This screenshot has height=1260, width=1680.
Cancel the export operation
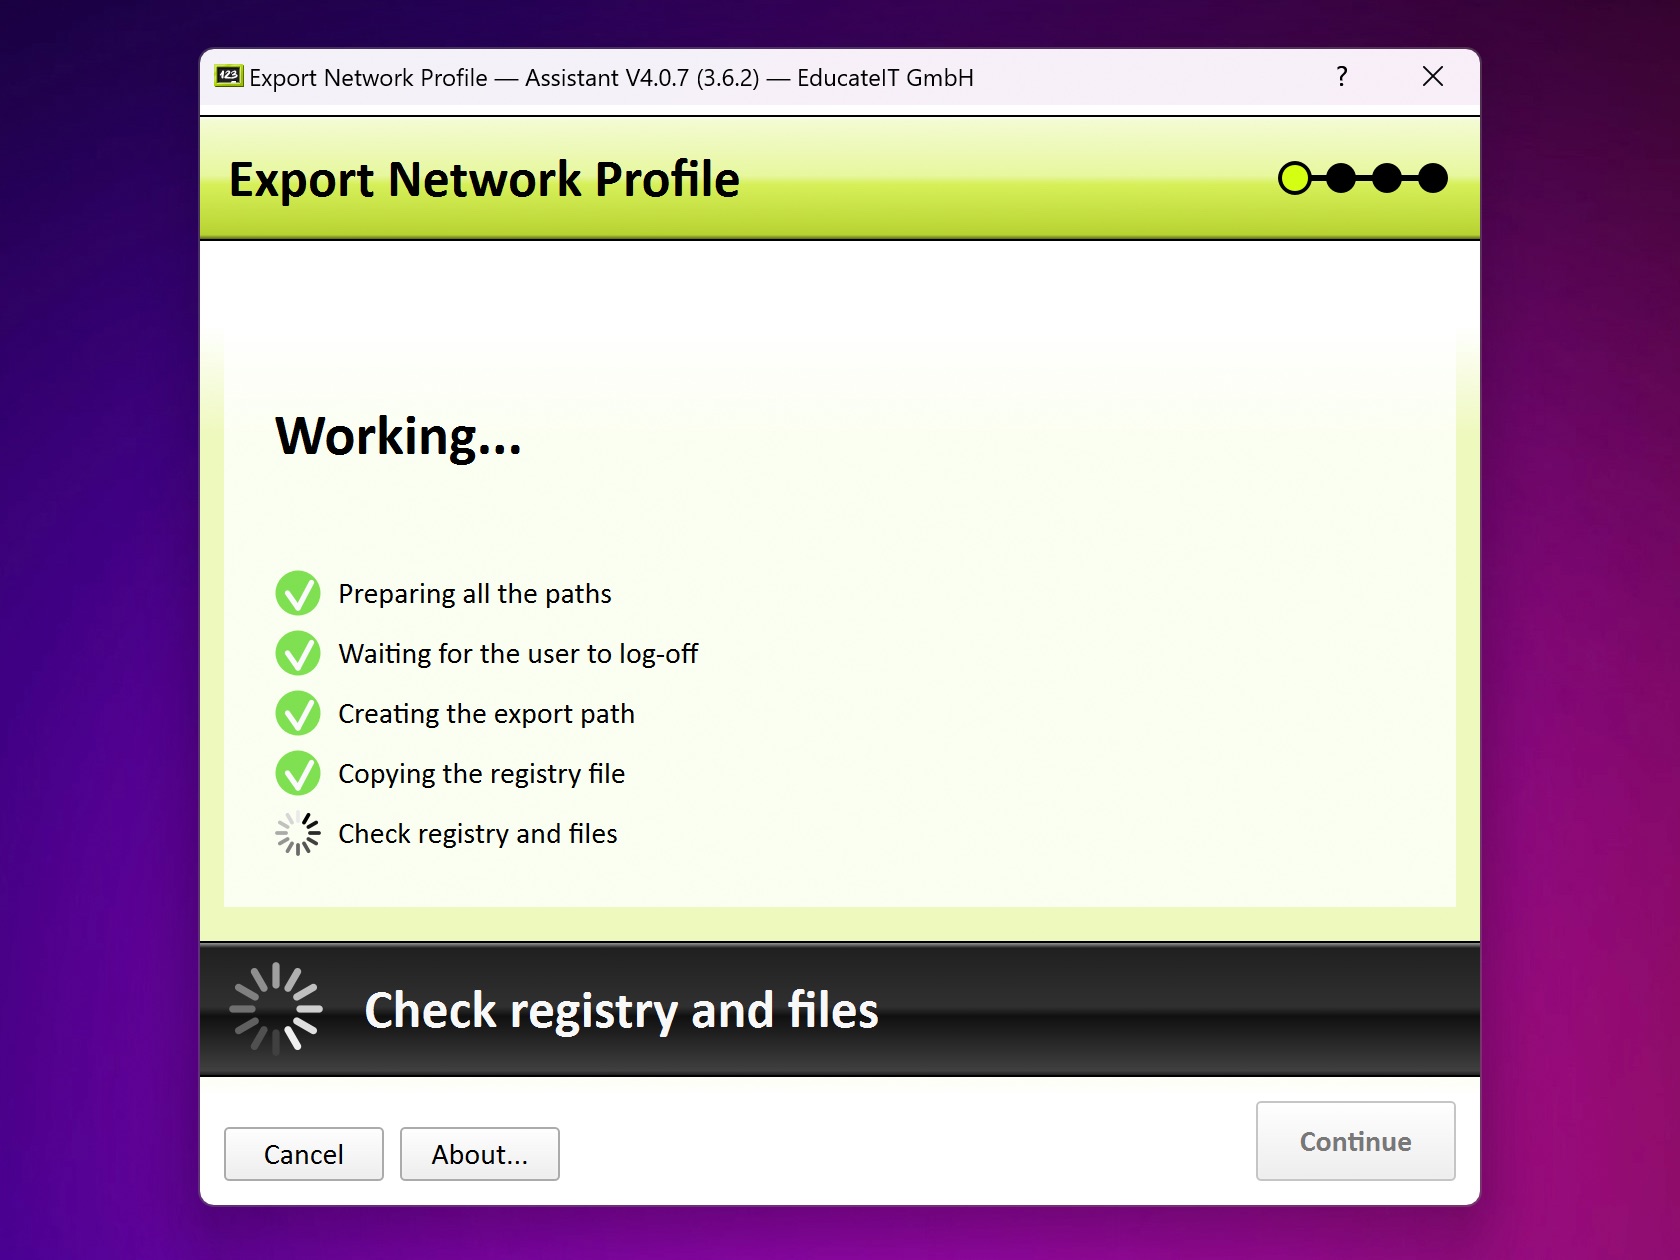(x=303, y=1154)
